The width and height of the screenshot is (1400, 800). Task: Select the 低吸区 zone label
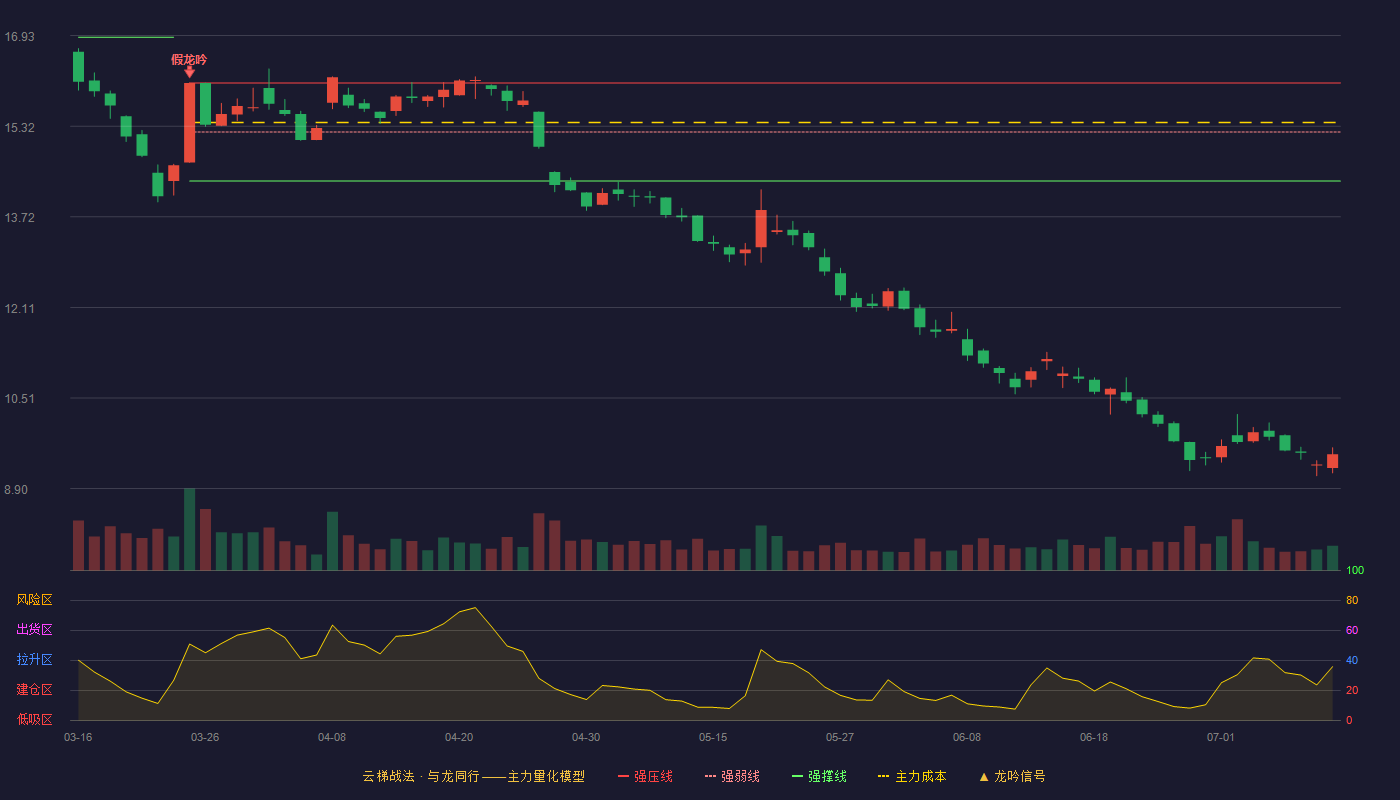pos(34,719)
